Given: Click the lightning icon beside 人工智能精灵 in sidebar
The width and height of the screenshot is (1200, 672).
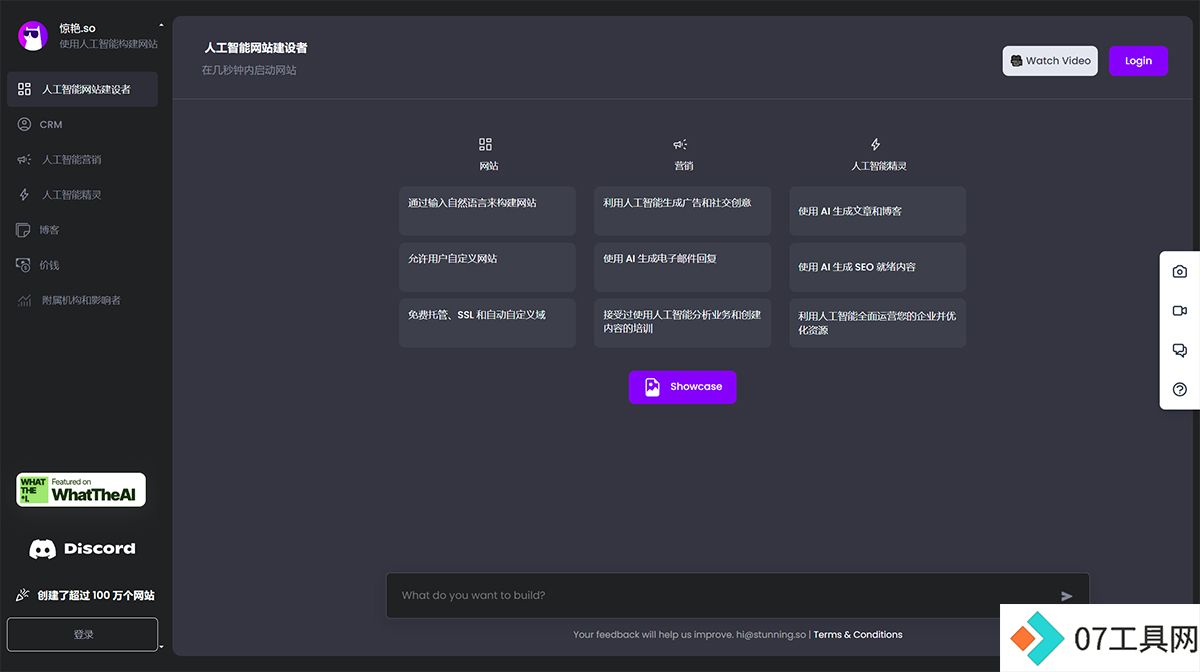Looking at the screenshot, I should (x=24, y=195).
